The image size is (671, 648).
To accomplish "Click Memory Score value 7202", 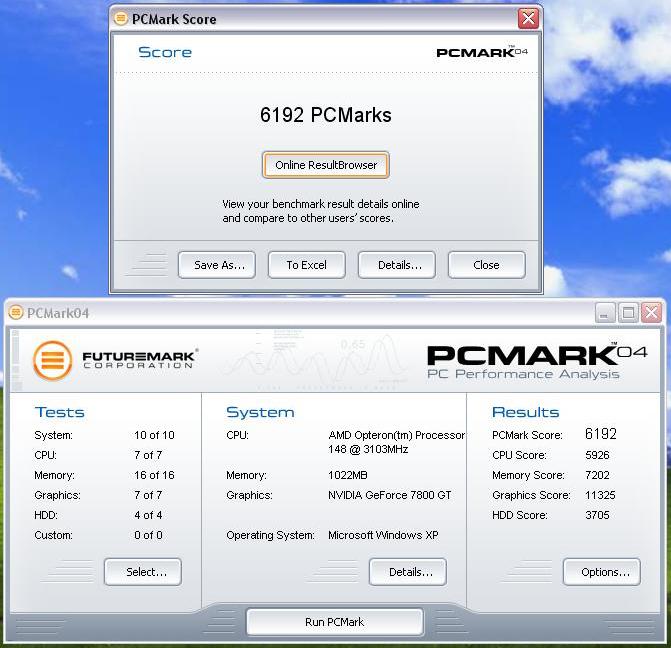I will pyautogui.click(x=597, y=475).
